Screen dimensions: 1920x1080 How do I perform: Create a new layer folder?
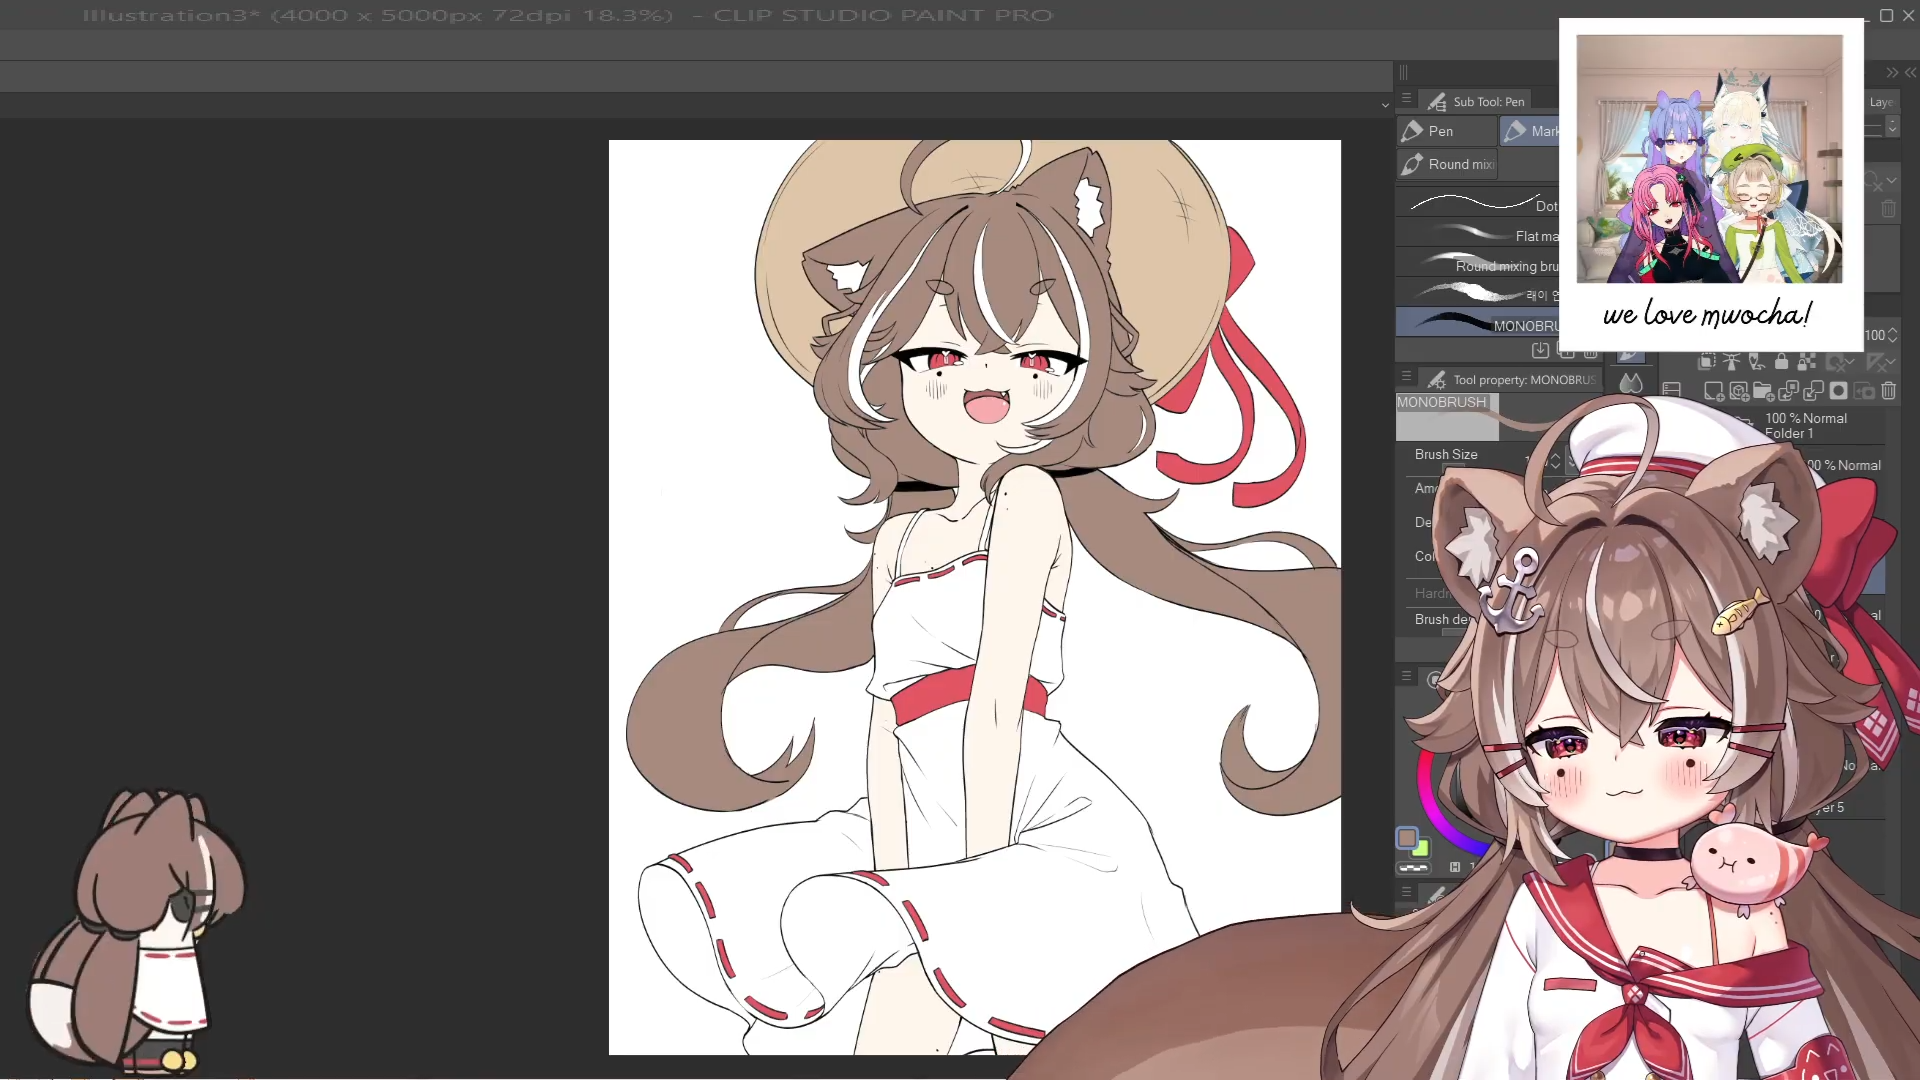[1763, 391]
